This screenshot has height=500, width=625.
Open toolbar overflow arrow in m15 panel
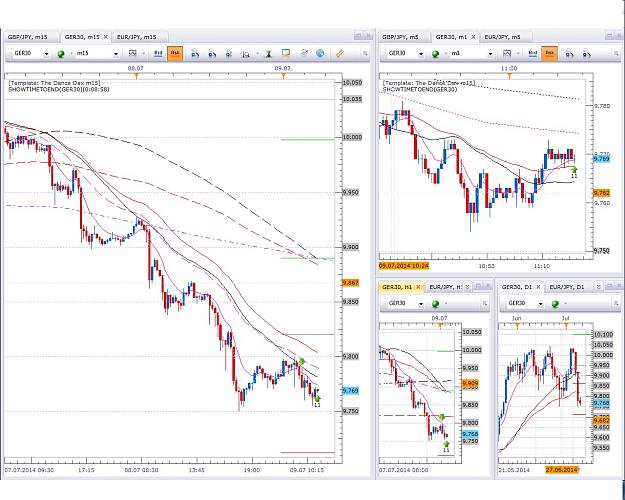(365, 54)
